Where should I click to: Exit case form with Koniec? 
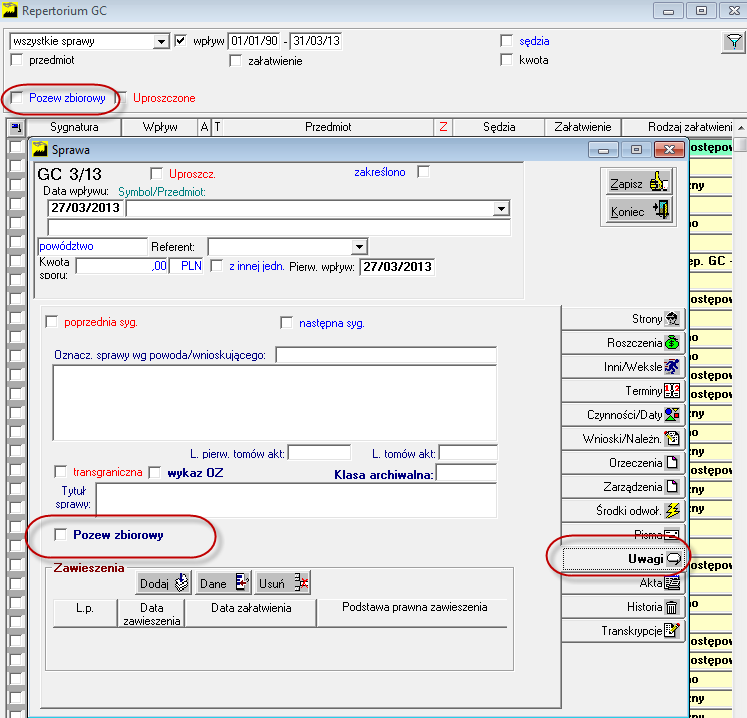point(639,211)
